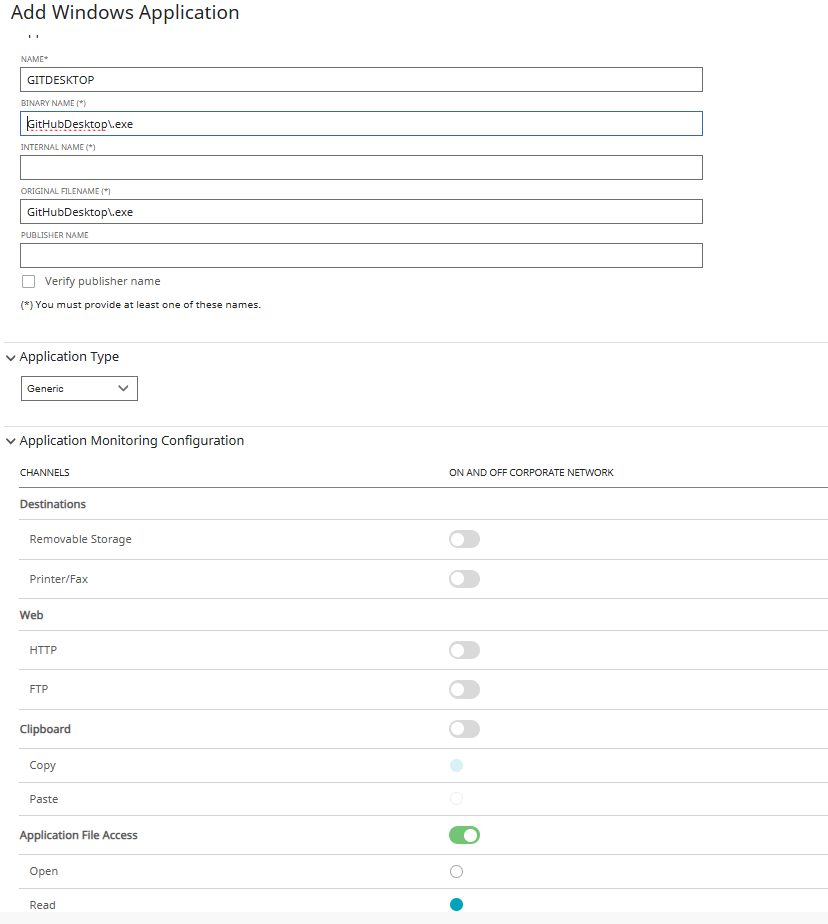Enable the Removable Storage toggle
The width and height of the screenshot is (828, 924).
[464, 539]
